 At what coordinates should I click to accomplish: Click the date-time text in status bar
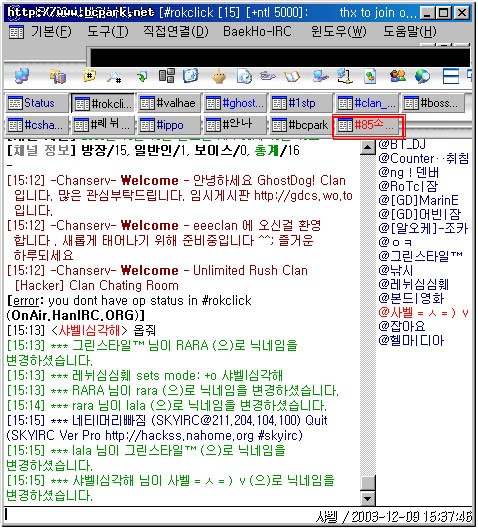coord(412,517)
